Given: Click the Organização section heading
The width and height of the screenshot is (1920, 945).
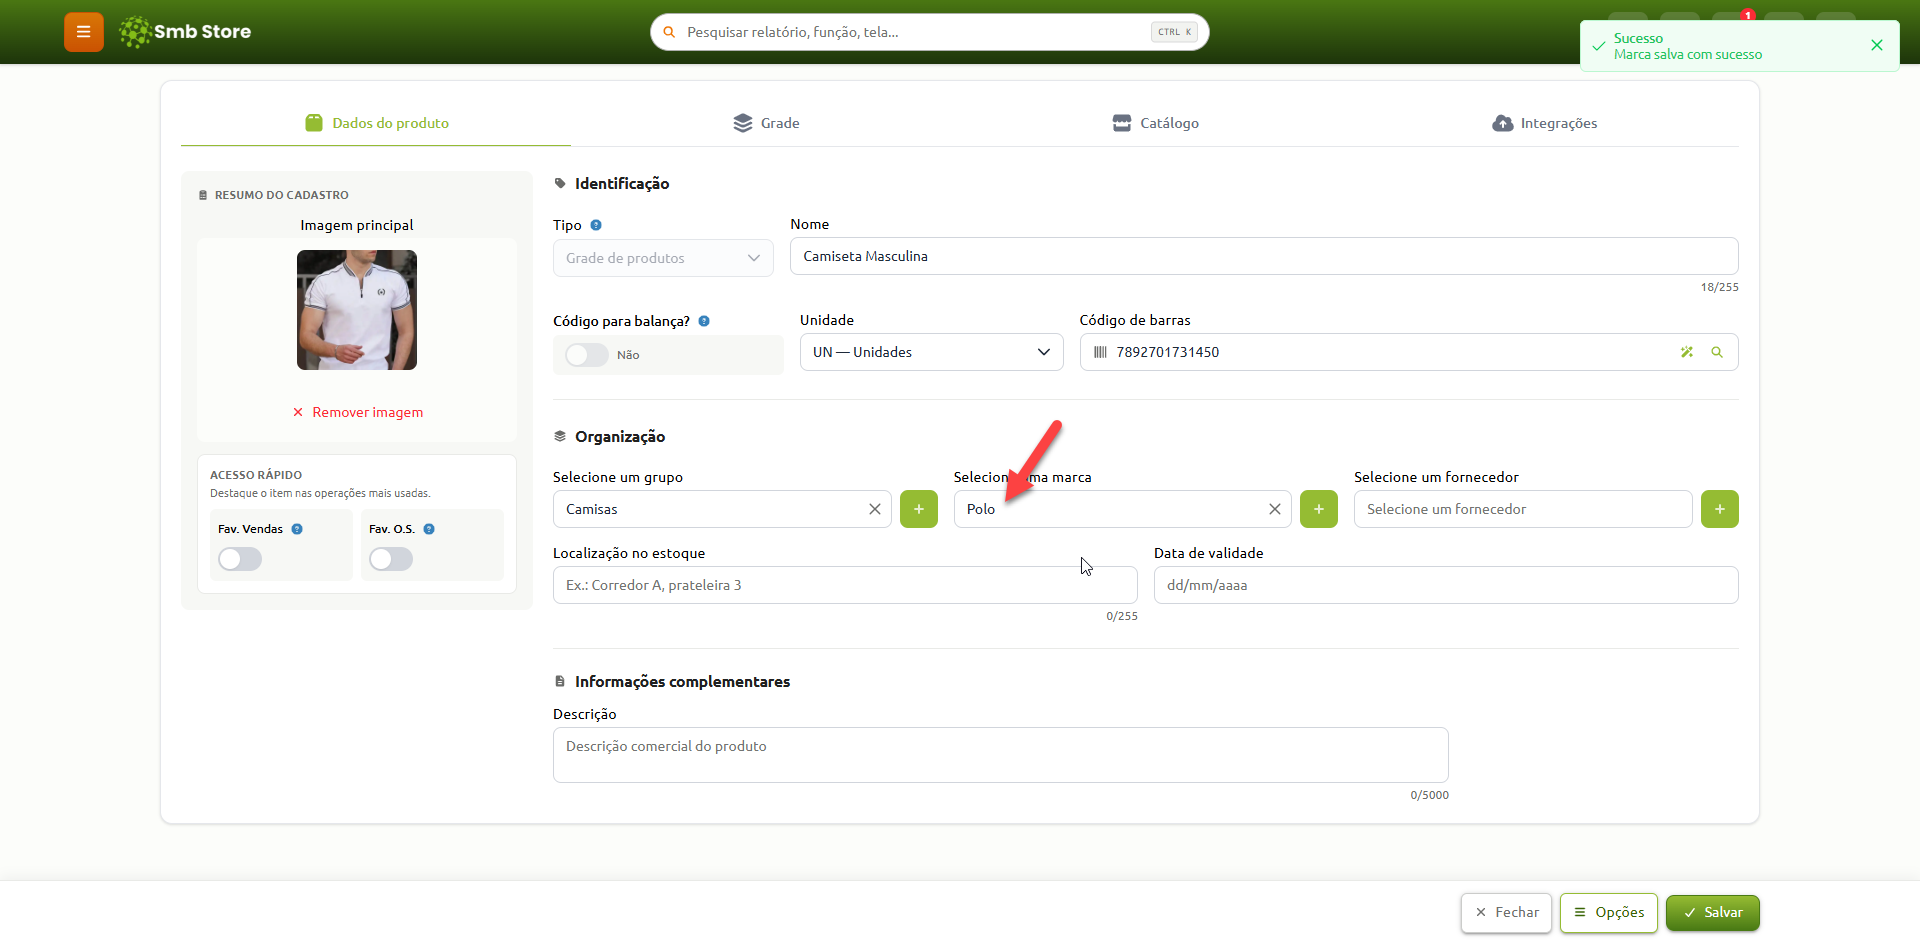Looking at the screenshot, I should pos(620,436).
